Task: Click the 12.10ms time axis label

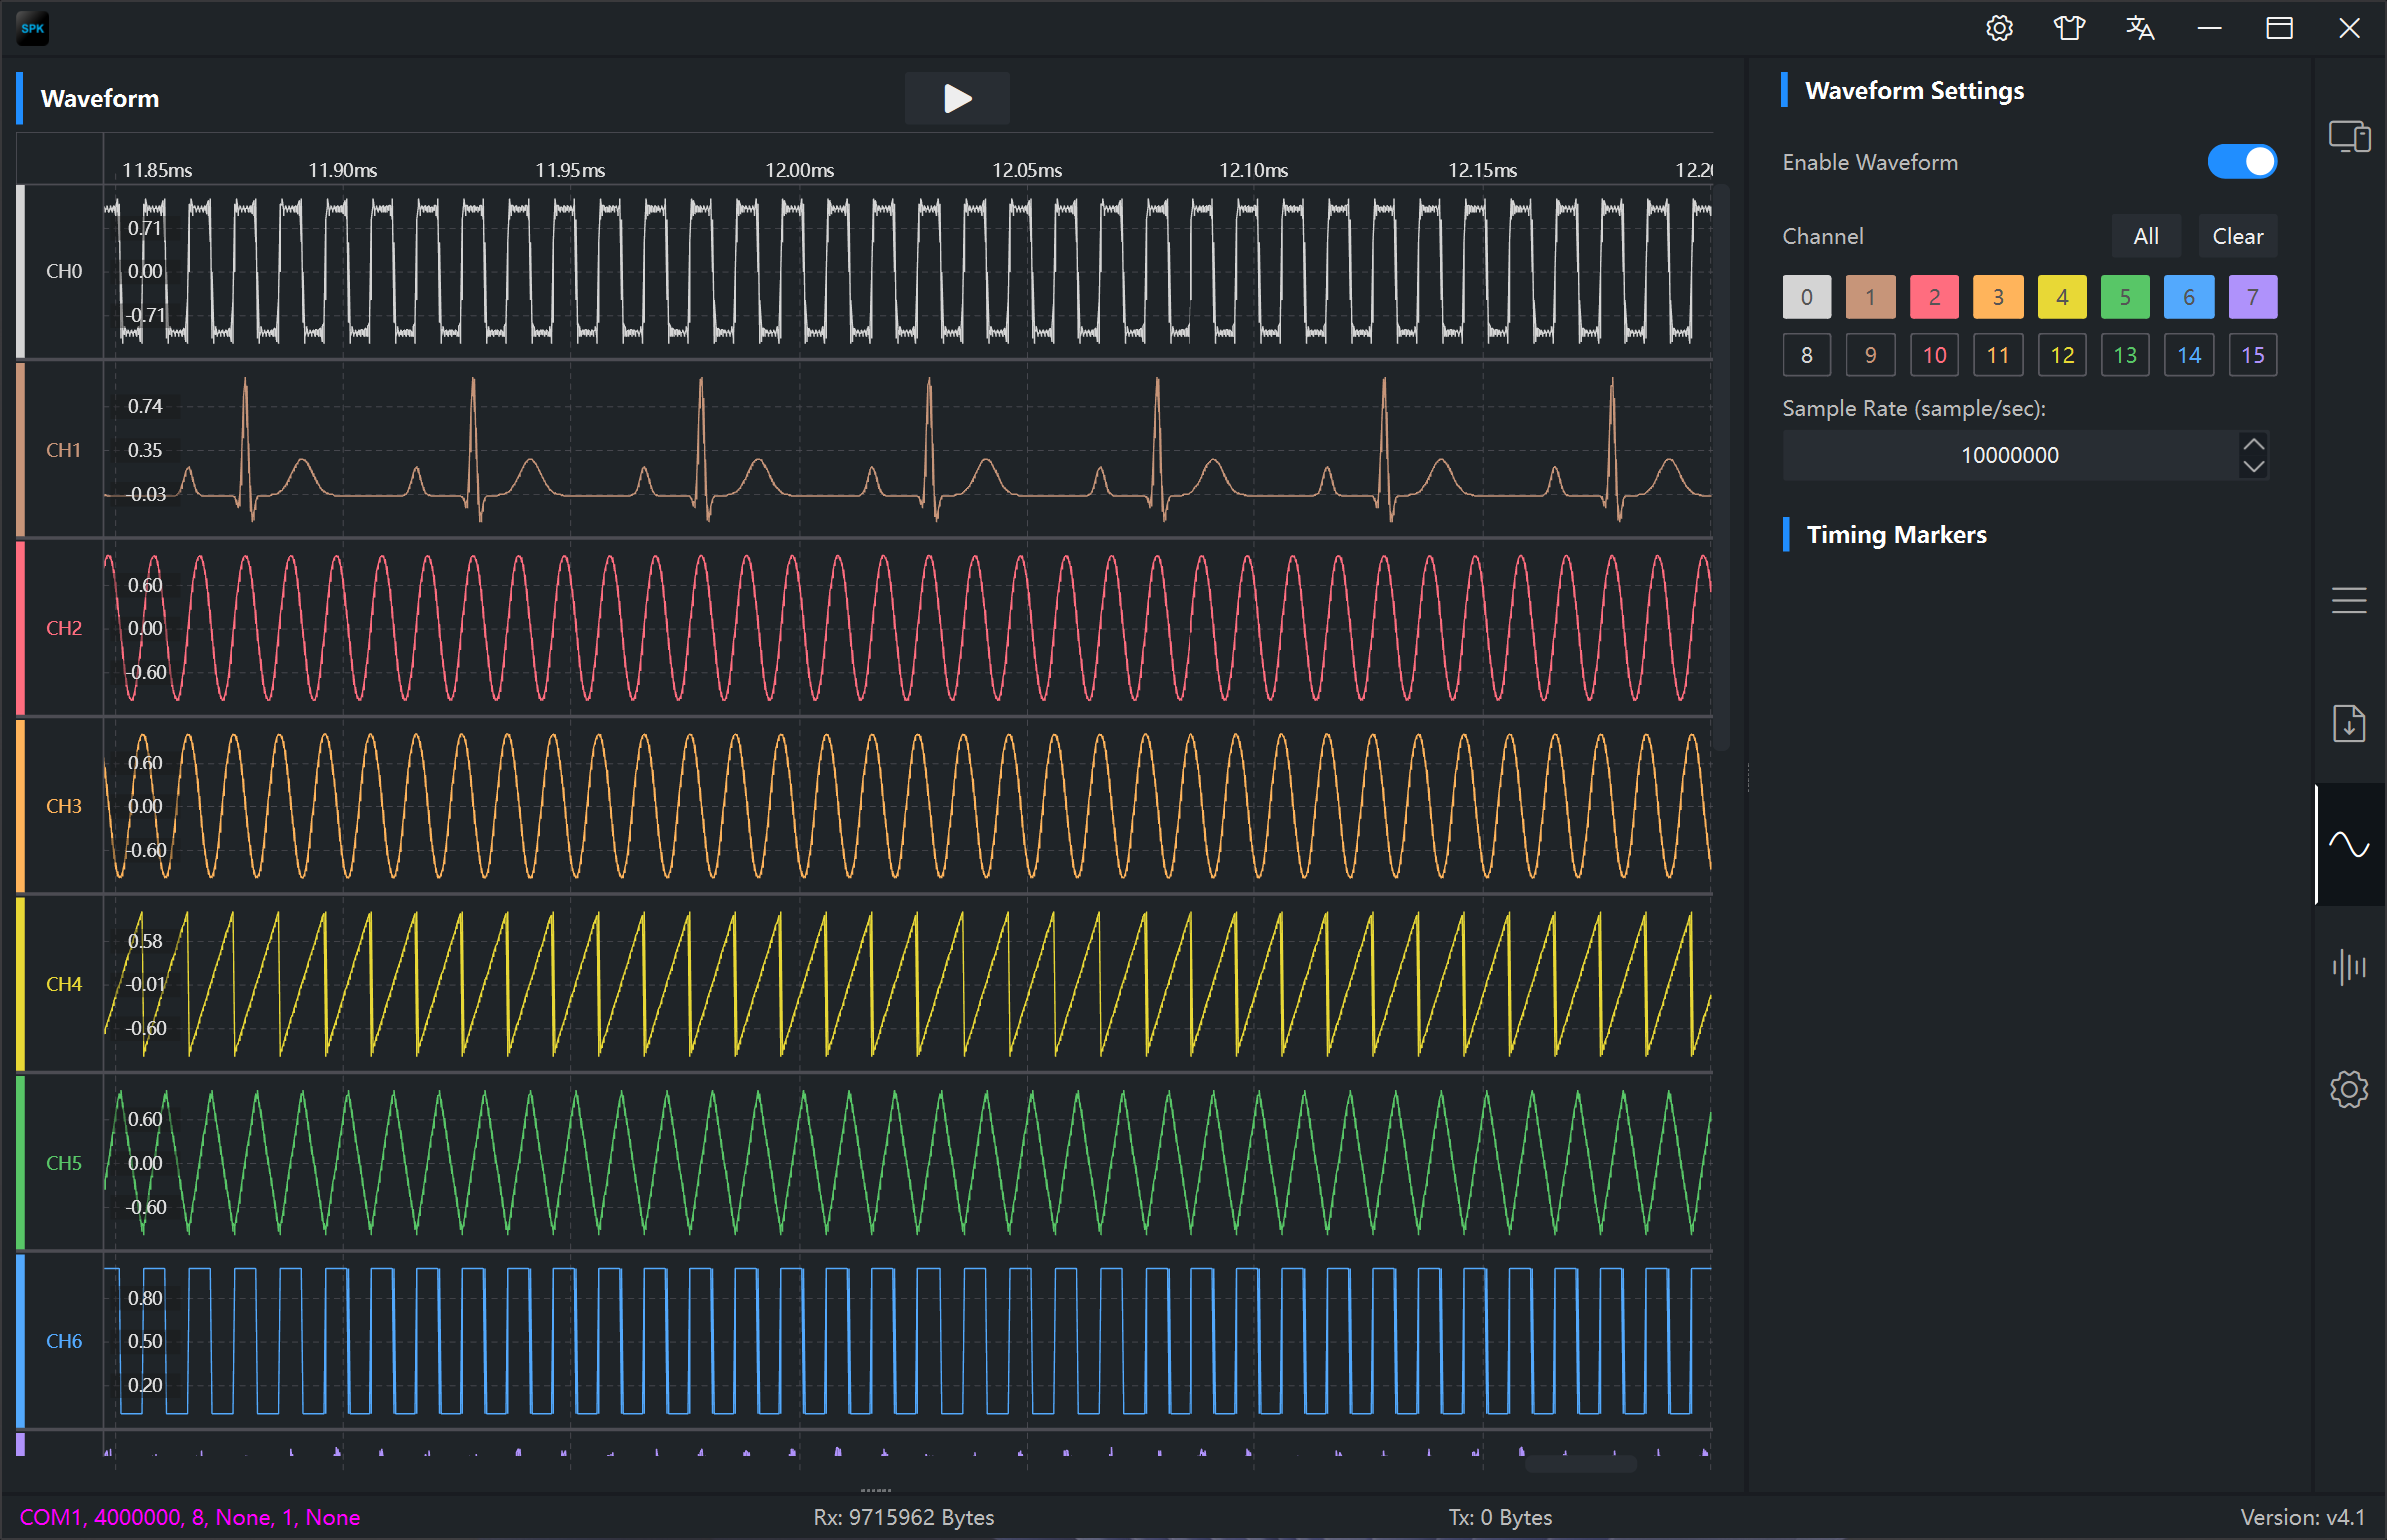Action: [1254, 170]
